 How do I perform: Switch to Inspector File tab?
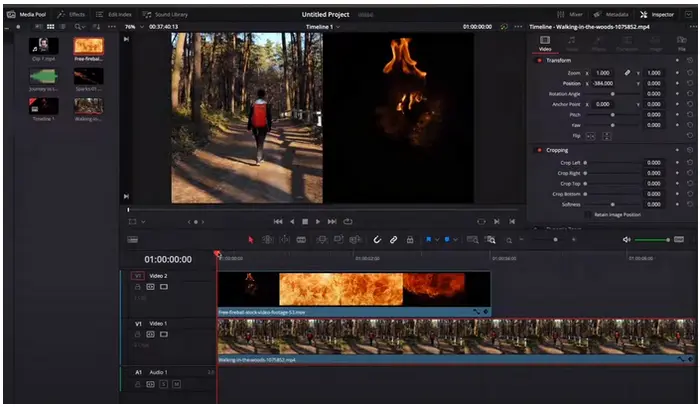pyautogui.click(x=682, y=44)
